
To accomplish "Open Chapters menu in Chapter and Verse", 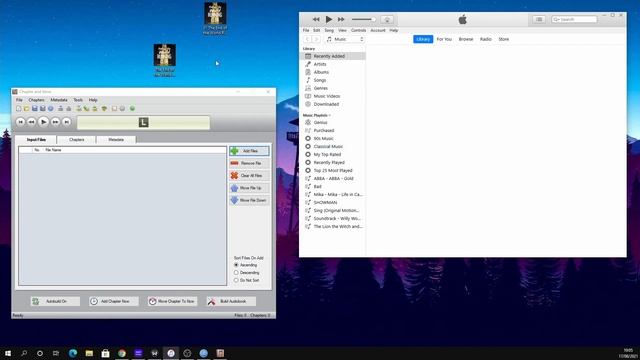I will [x=36, y=100].
